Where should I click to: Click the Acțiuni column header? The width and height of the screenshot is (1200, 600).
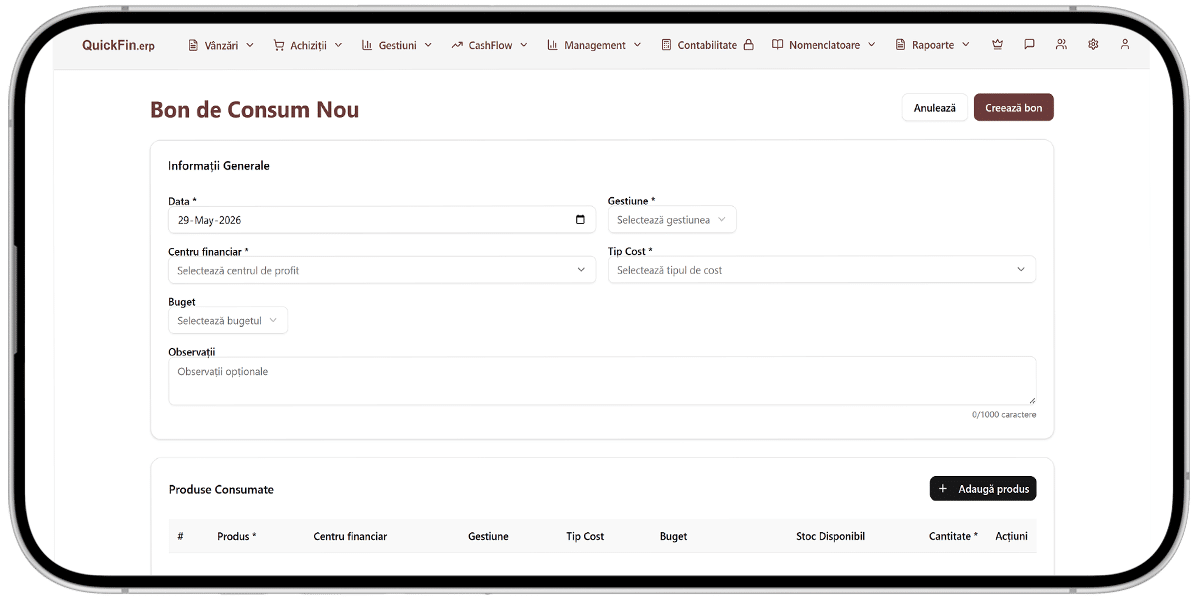(1011, 536)
